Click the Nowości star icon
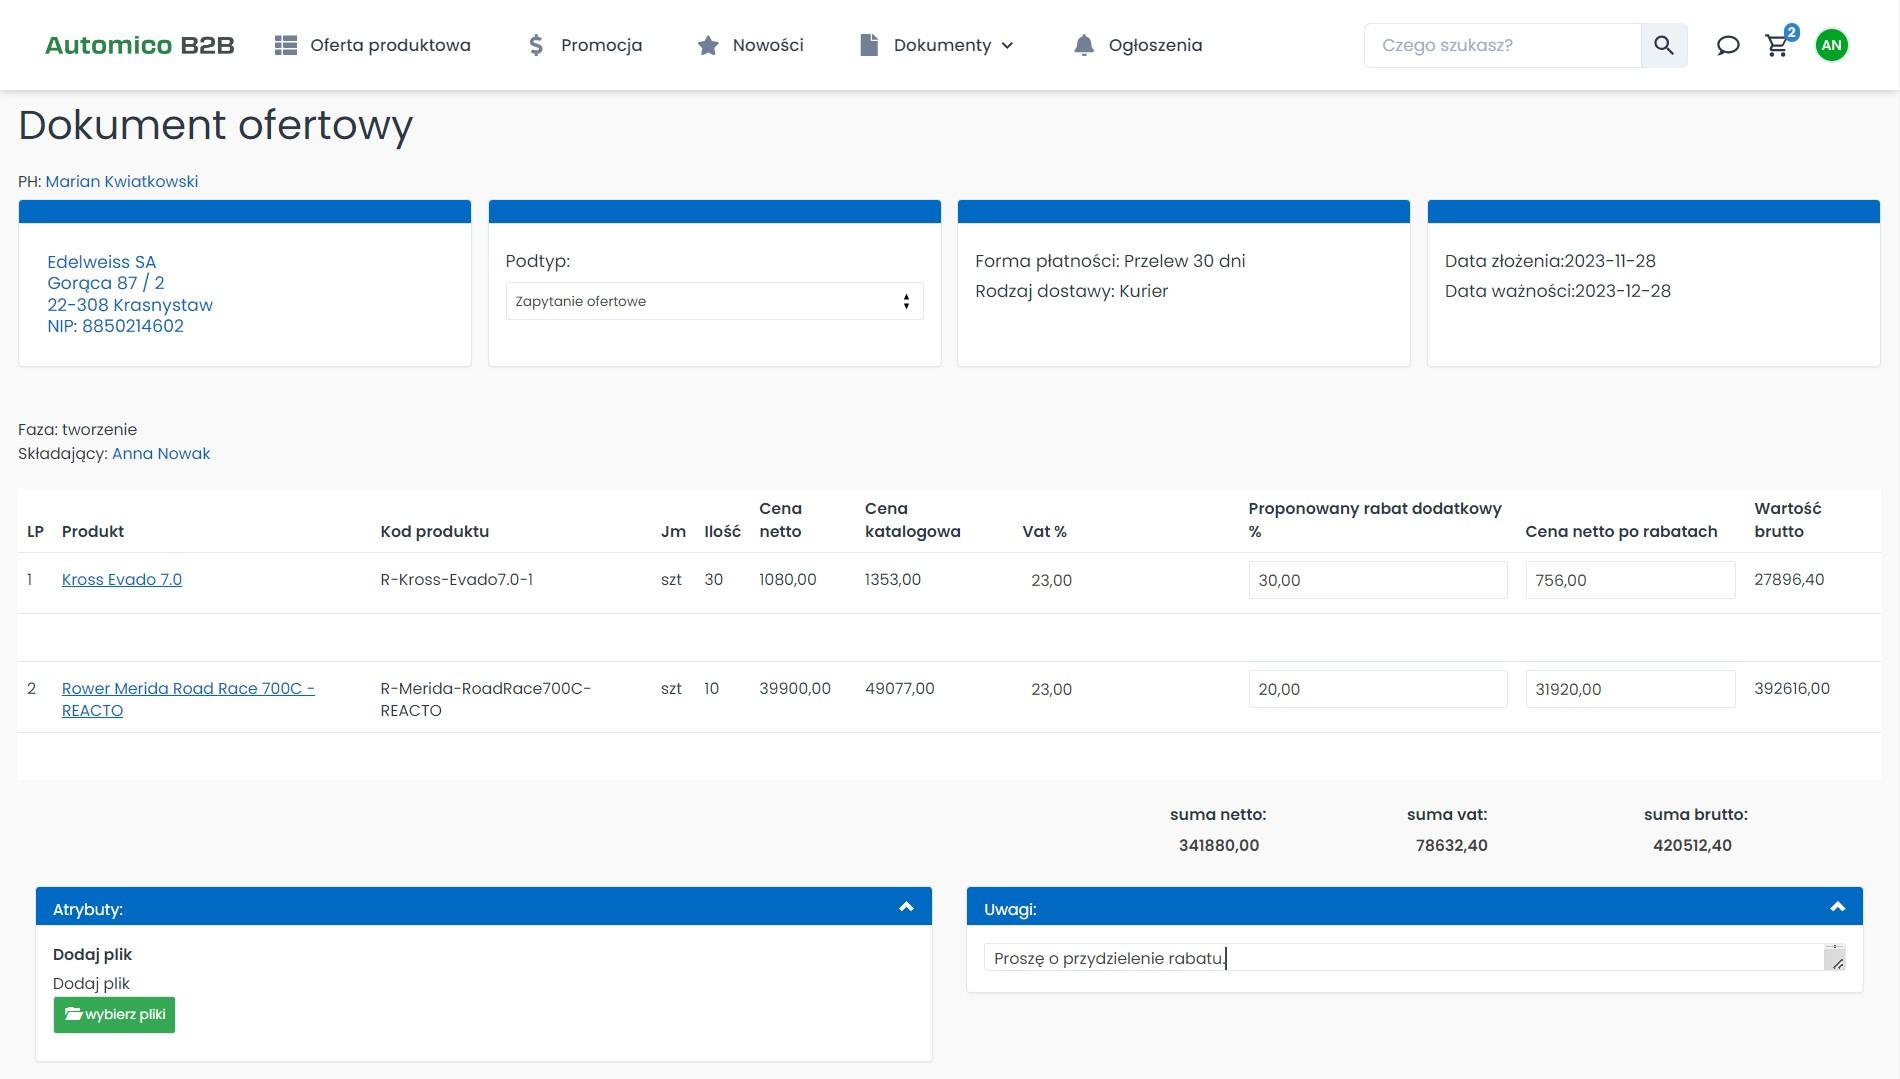Screen dimensions: 1900x1079 coord(708,45)
